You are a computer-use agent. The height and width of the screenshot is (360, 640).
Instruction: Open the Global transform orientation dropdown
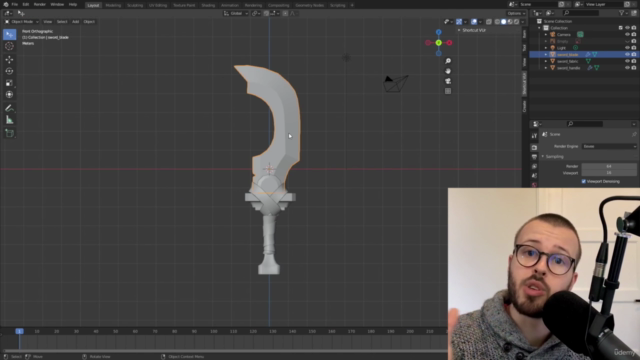(x=236, y=13)
